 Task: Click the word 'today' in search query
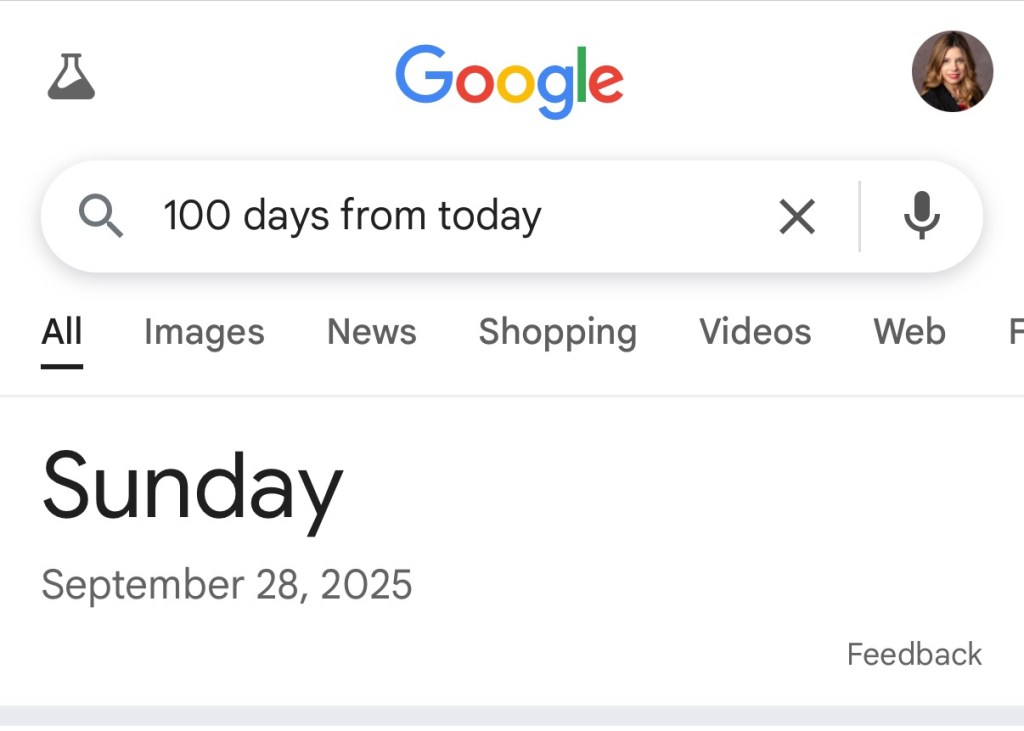[x=492, y=216]
